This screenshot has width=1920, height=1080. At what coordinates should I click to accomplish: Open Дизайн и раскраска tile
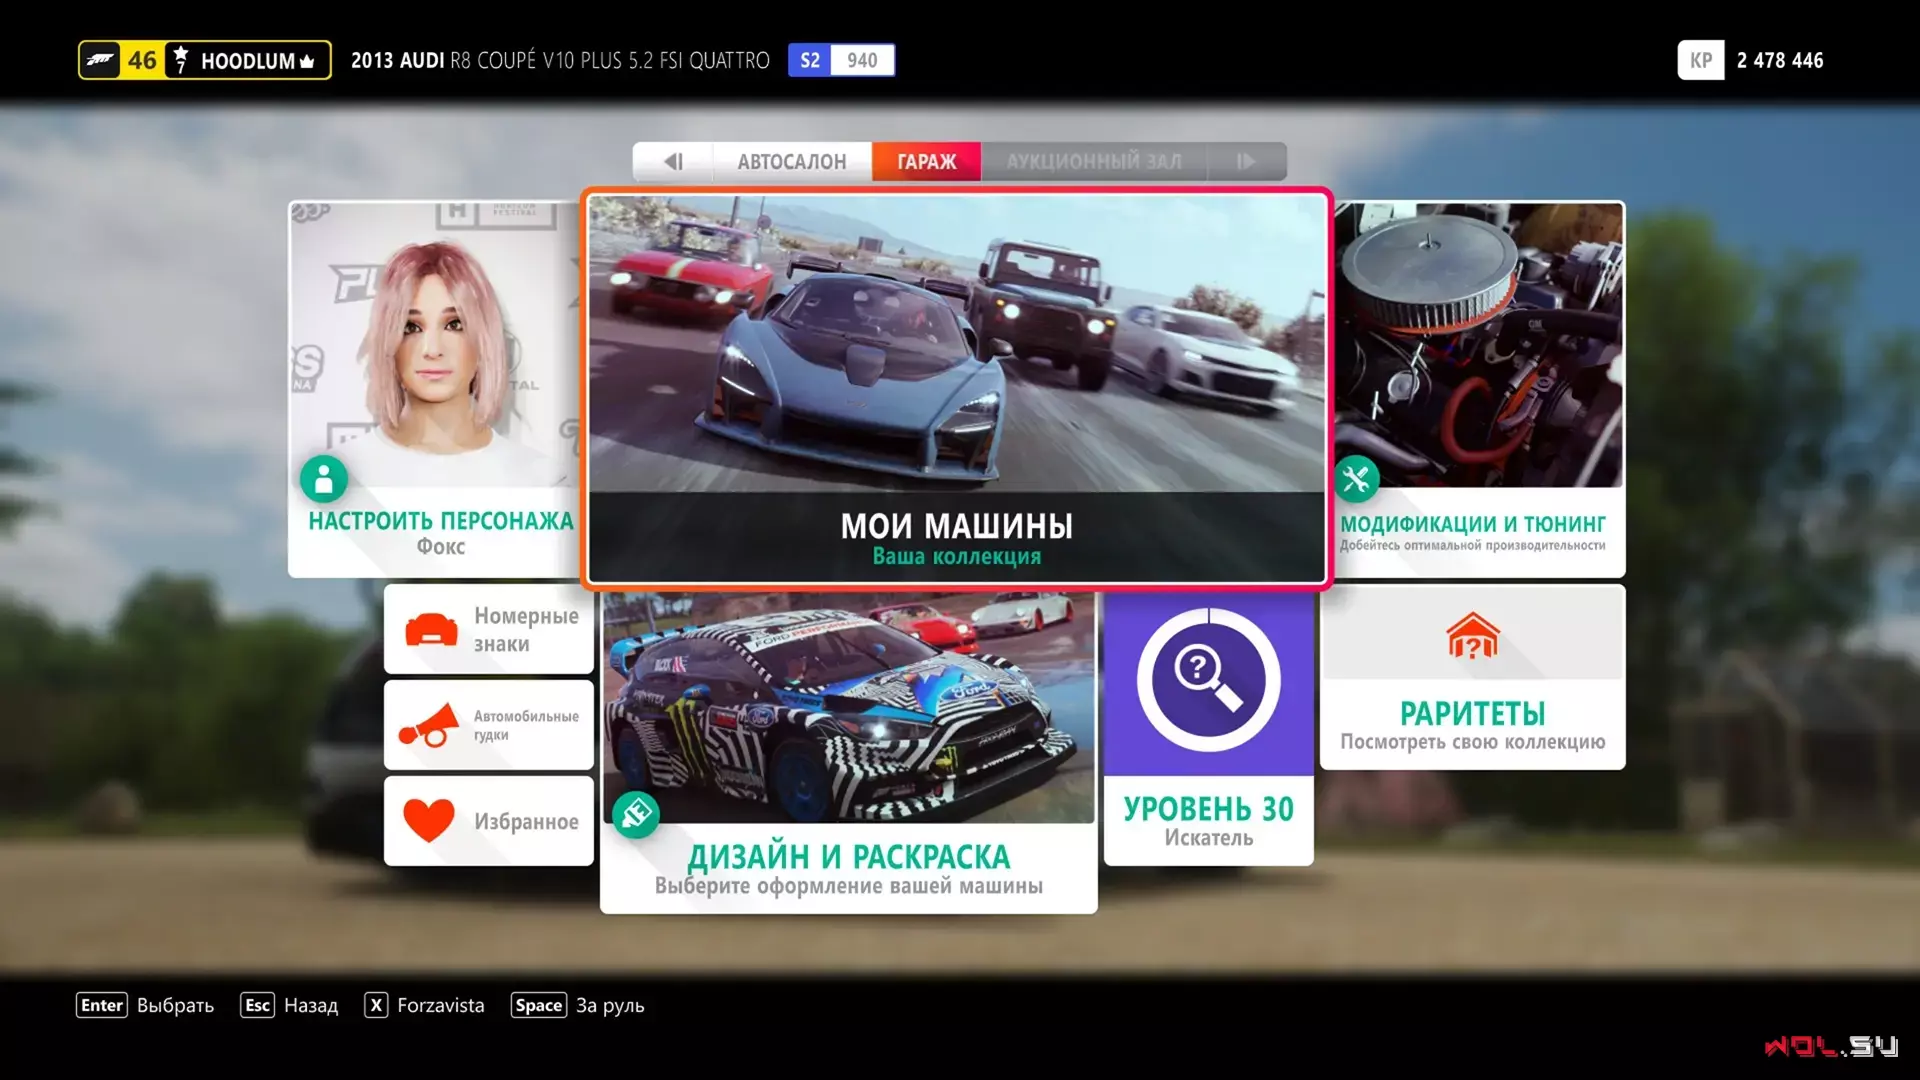tap(849, 752)
